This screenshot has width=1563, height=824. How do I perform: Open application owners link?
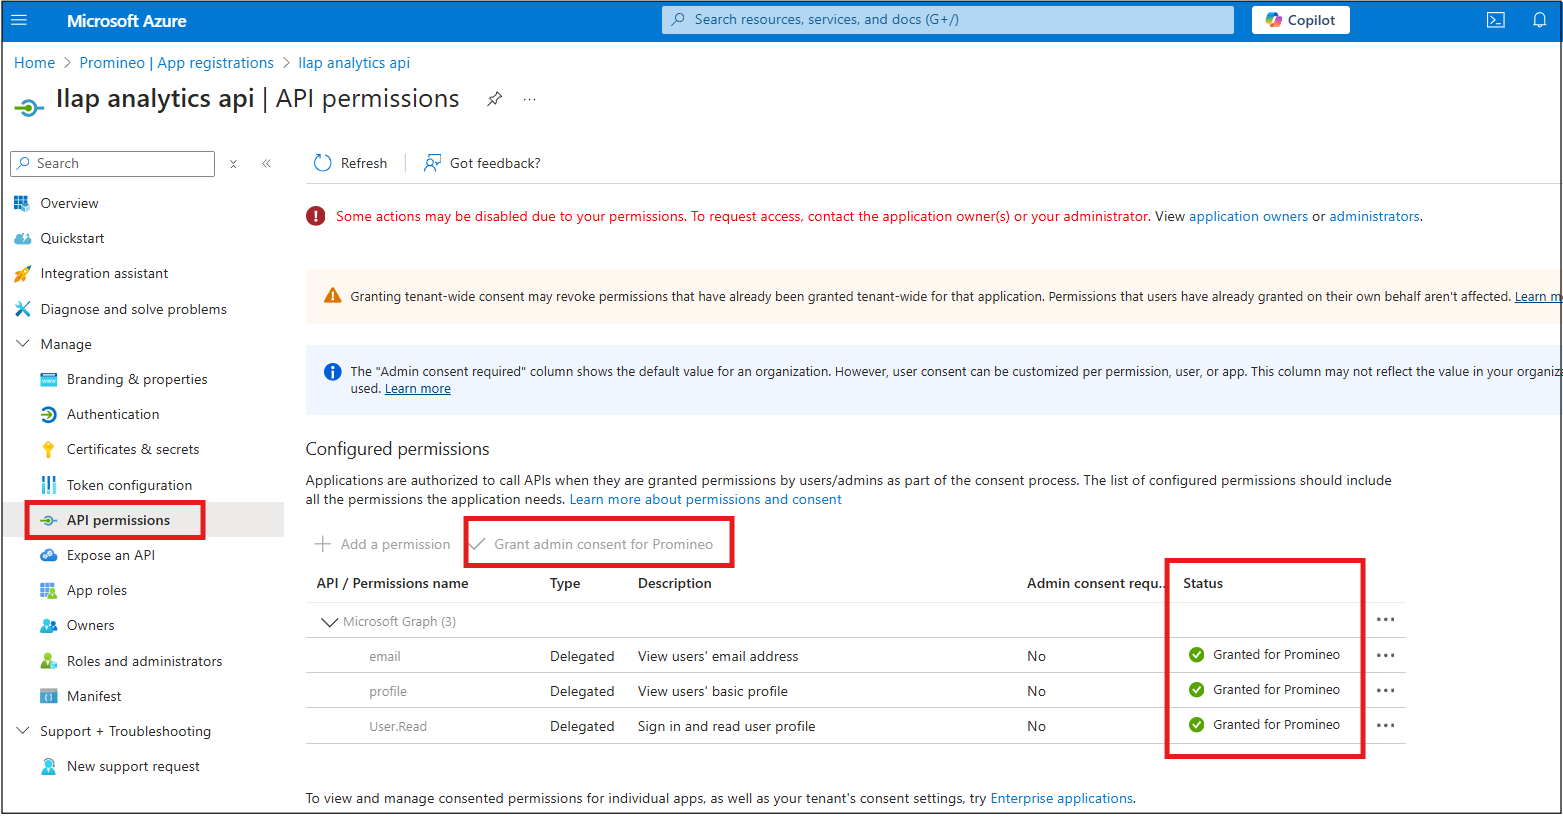1248,216
